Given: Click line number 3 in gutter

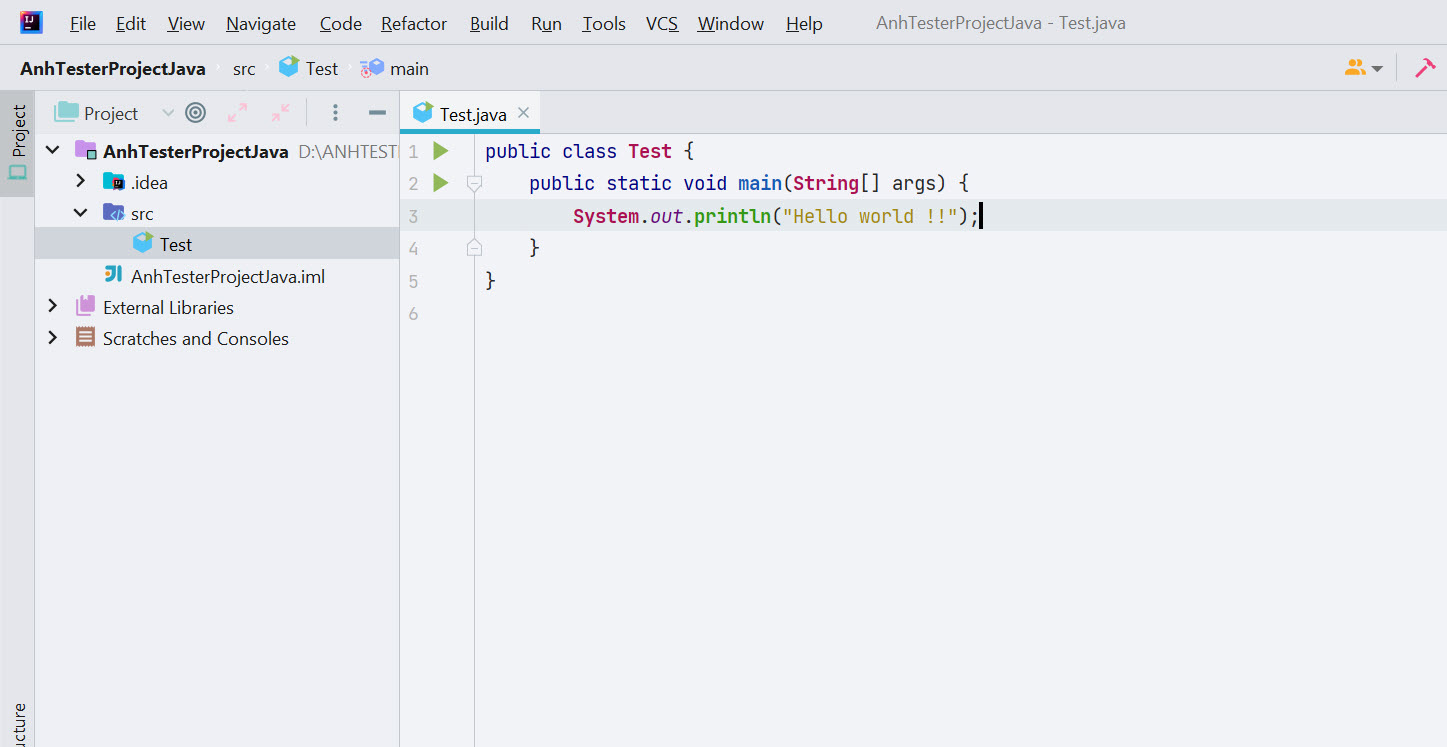Looking at the screenshot, I should [x=414, y=216].
